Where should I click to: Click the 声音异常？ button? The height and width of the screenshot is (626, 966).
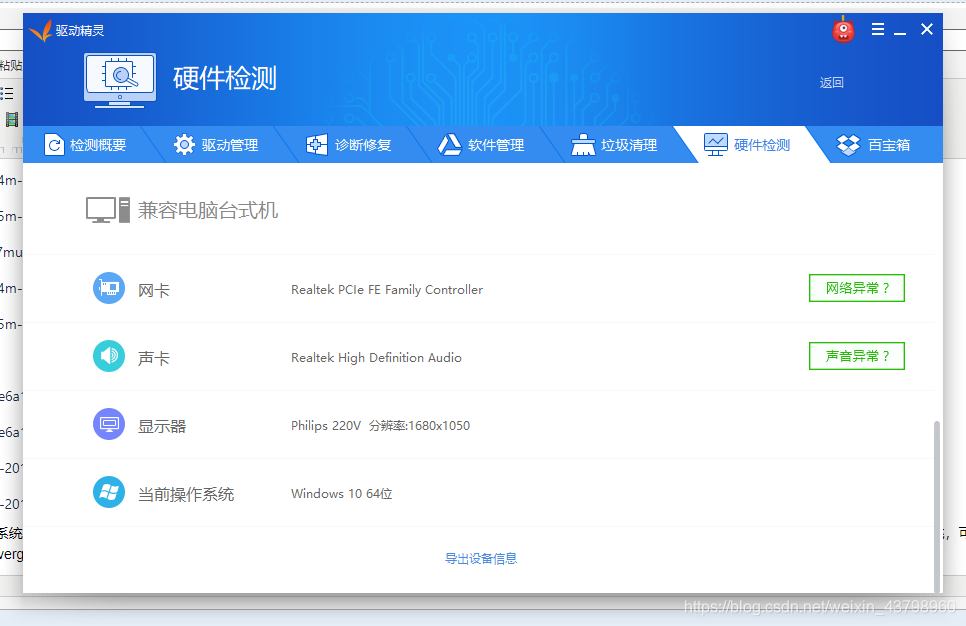point(857,356)
